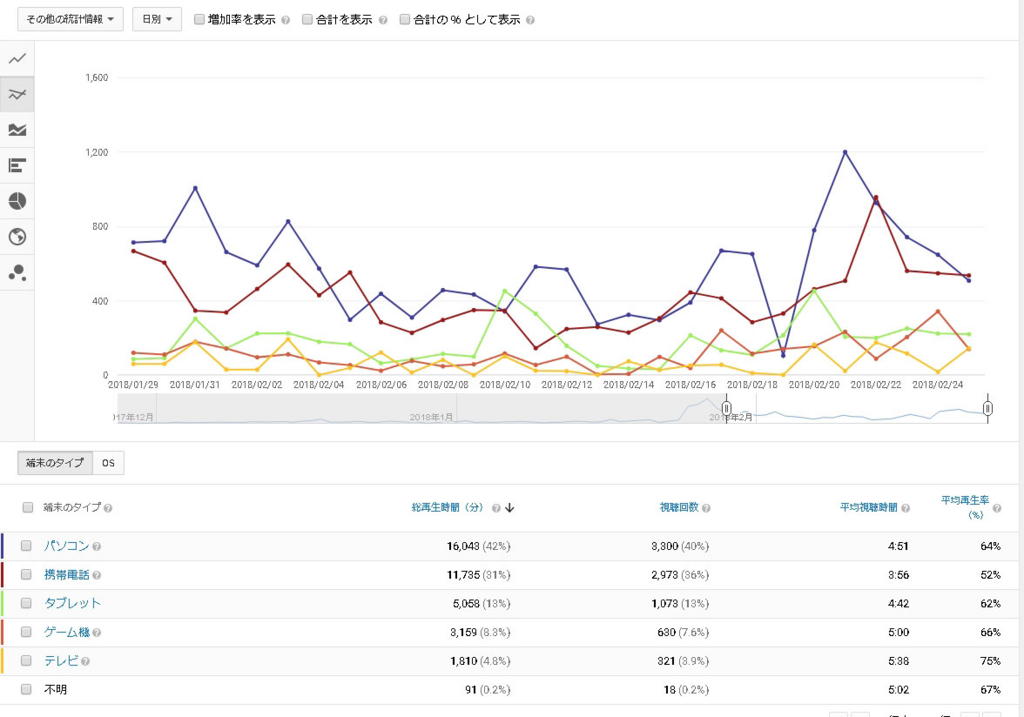Viewport: 1024px width, 717px height.
Task: Select the multi-line chart icon
Action: coord(17,95)
